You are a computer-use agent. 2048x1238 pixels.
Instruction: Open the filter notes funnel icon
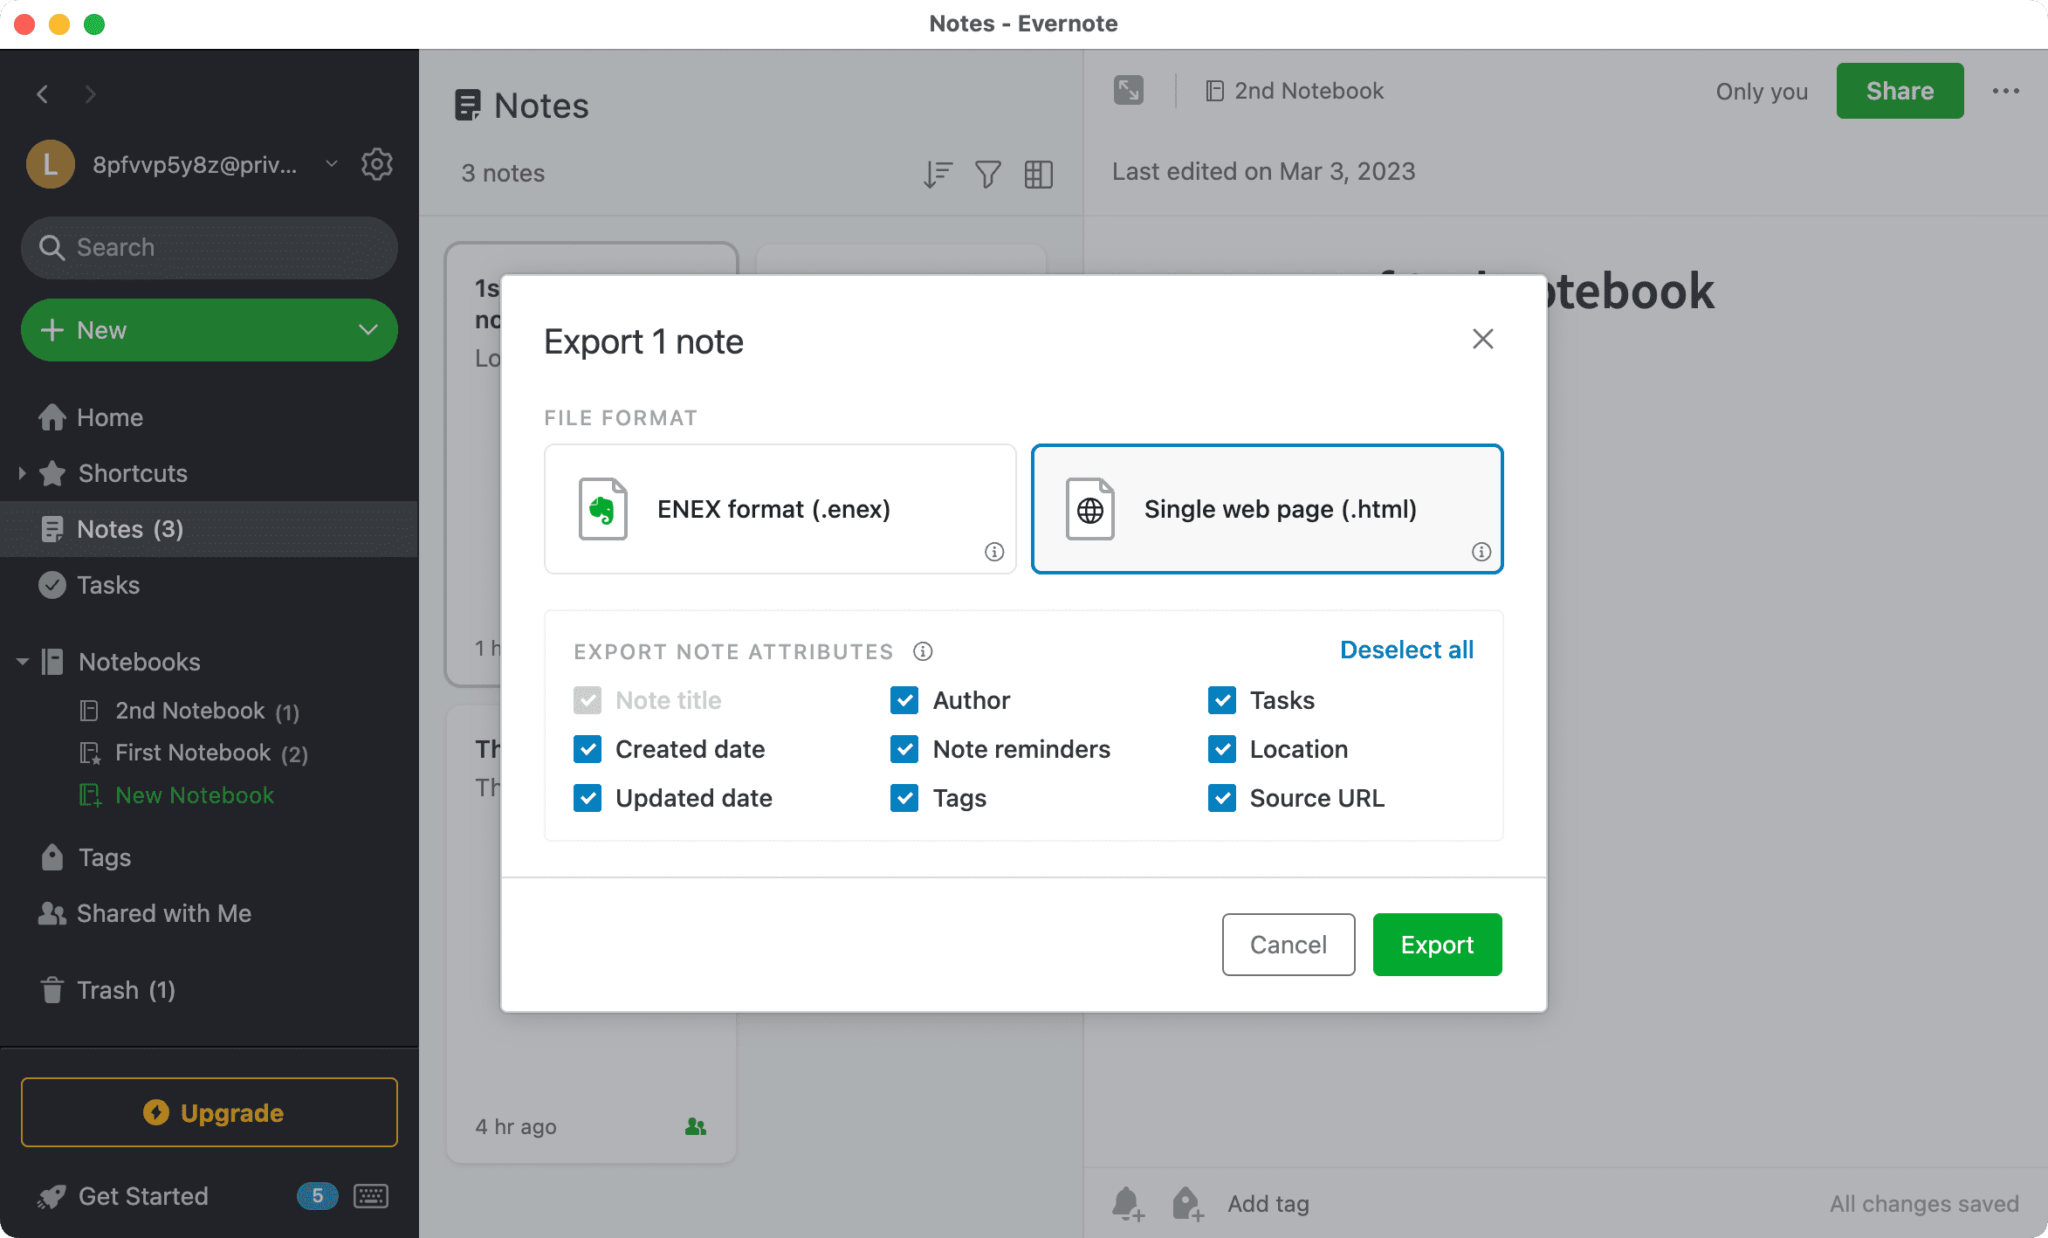tap(988, 174)
